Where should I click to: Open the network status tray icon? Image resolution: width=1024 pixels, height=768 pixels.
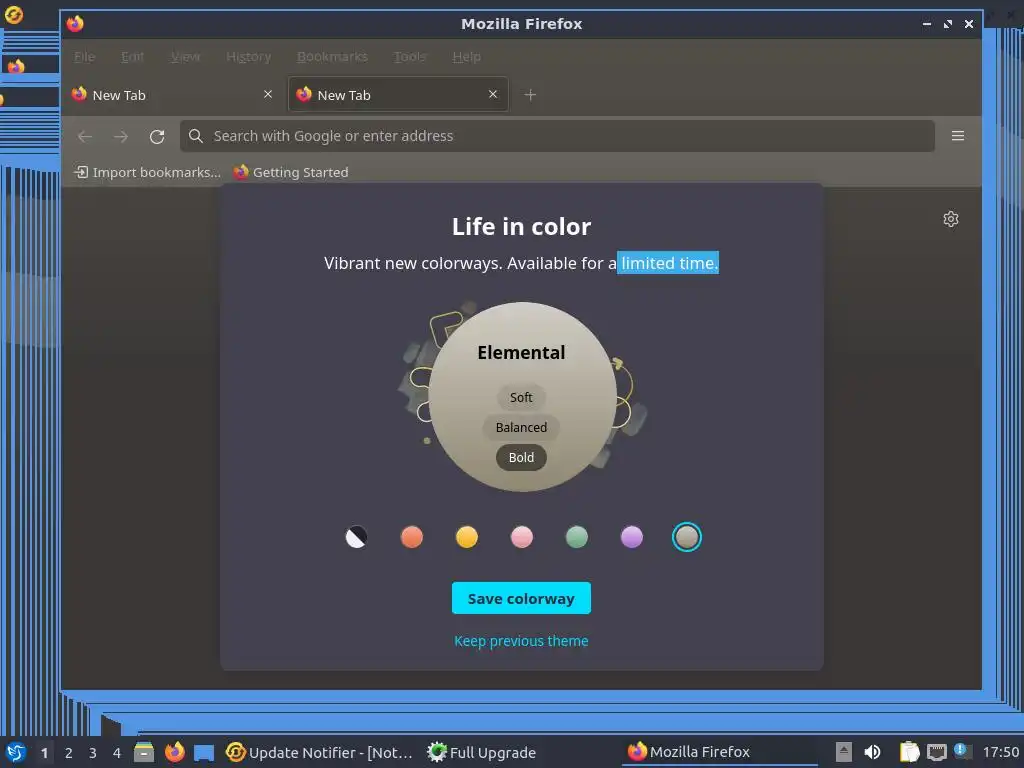[x=937, y=752]
